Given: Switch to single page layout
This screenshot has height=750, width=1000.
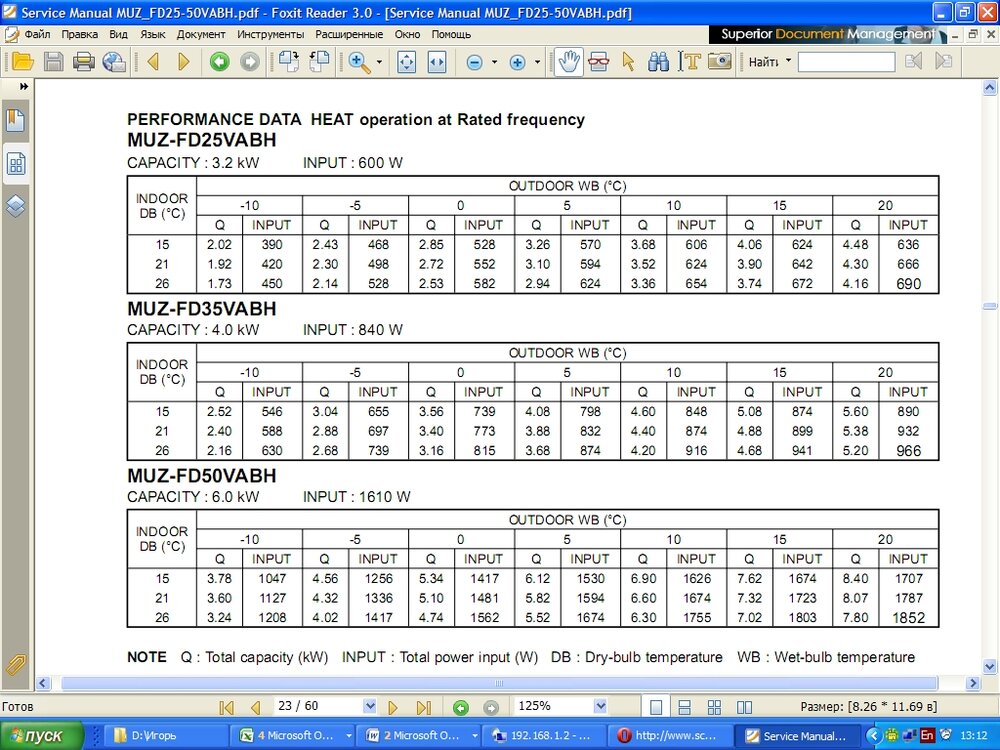Looking at the screenshot, I should tap(656, 707).
